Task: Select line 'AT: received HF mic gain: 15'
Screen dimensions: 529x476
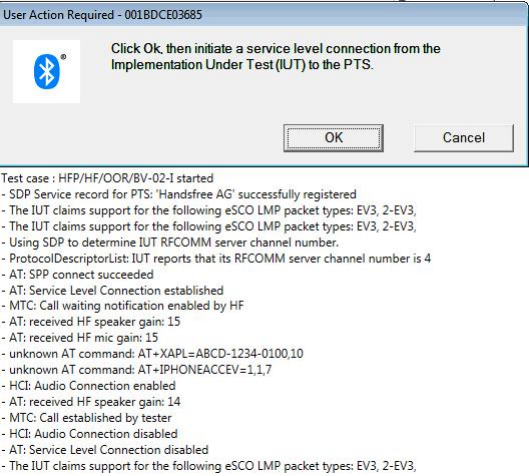Action: pyautogui.click(x=80, y=338)
